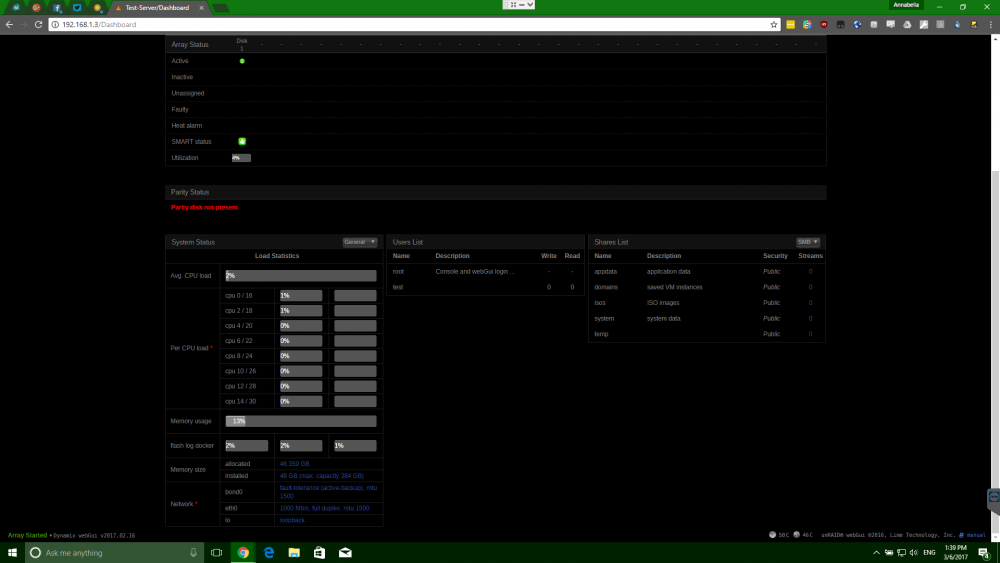Click the colorful S extension icon

point(807,24)
